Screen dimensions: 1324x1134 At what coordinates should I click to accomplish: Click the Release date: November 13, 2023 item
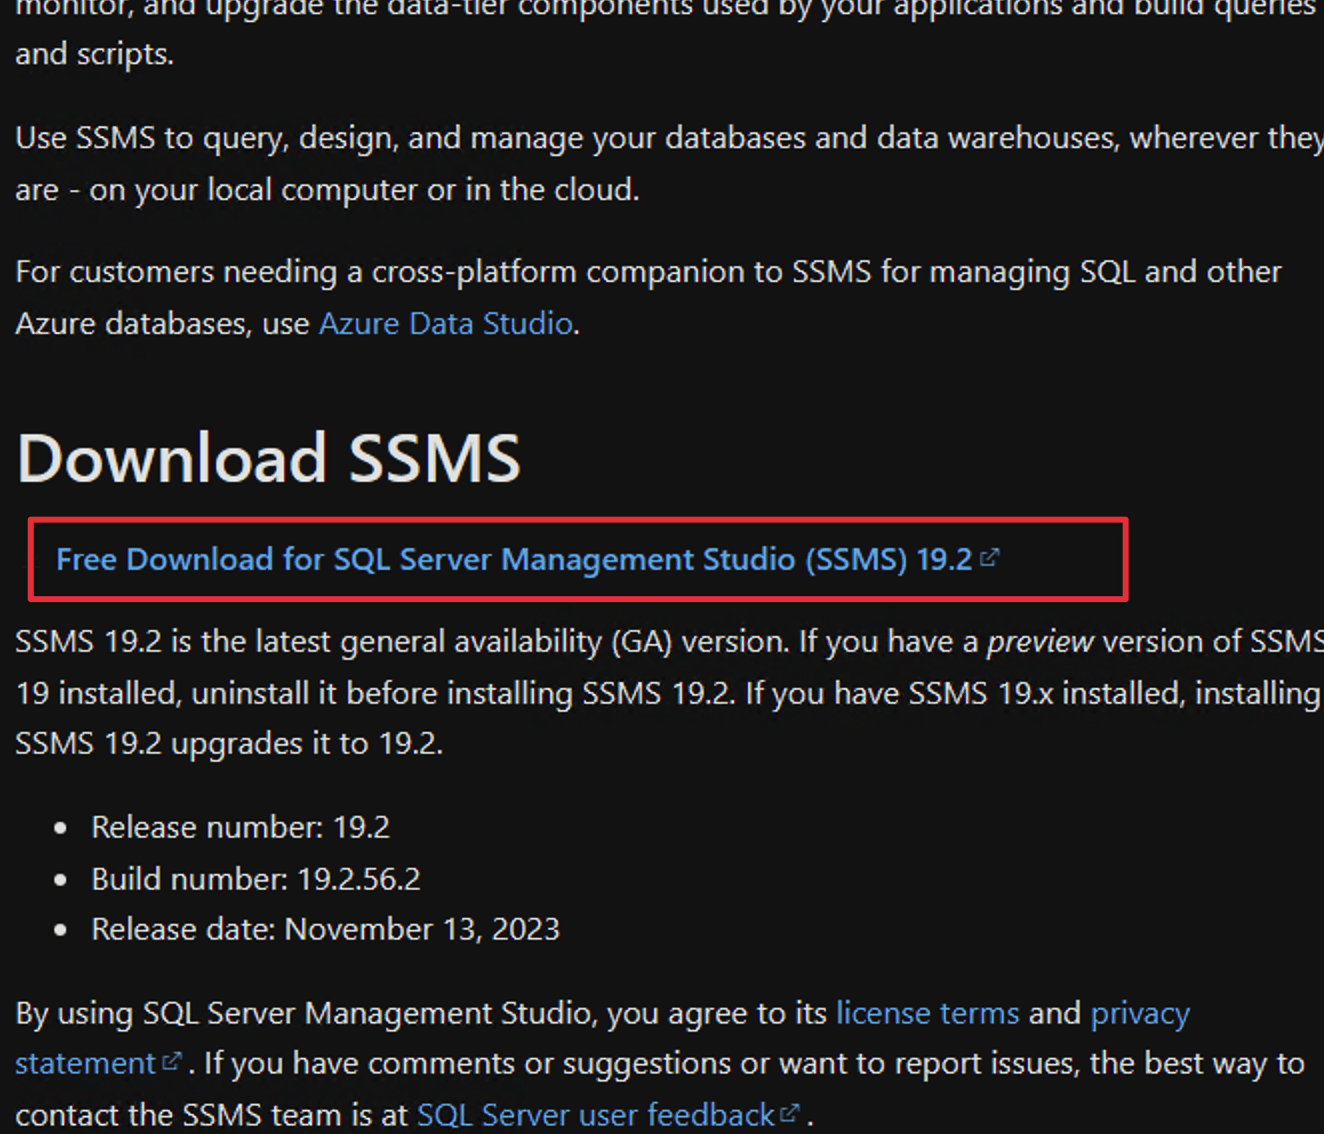[x=325, y=929]
